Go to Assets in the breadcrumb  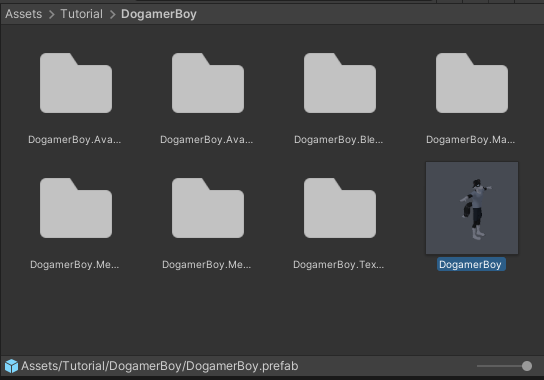pos(24,14)
